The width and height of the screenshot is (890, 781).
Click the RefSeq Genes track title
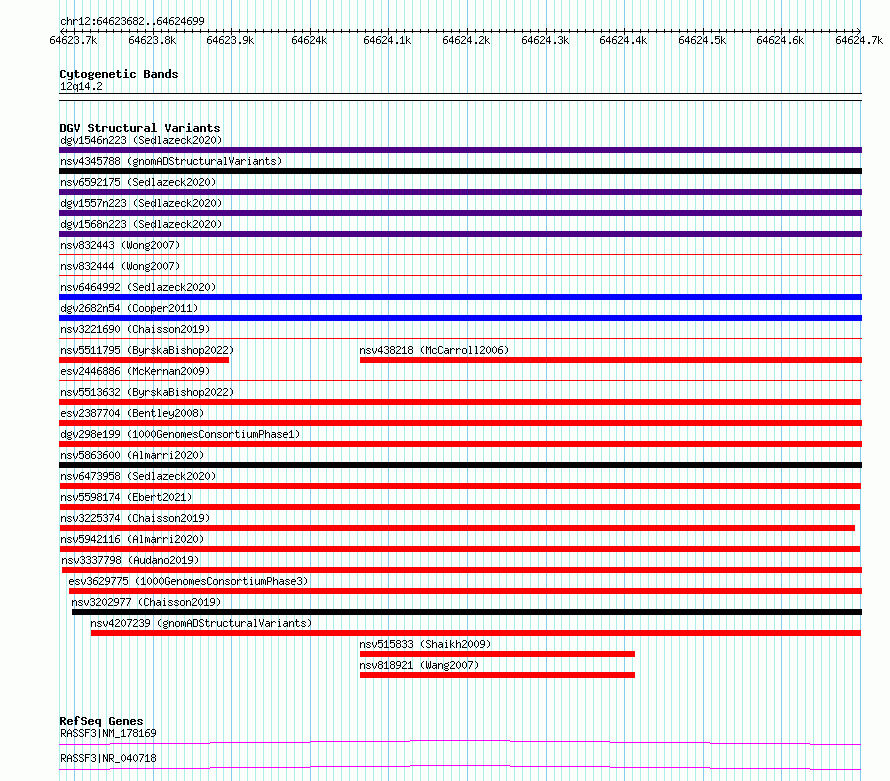(101, 721)
